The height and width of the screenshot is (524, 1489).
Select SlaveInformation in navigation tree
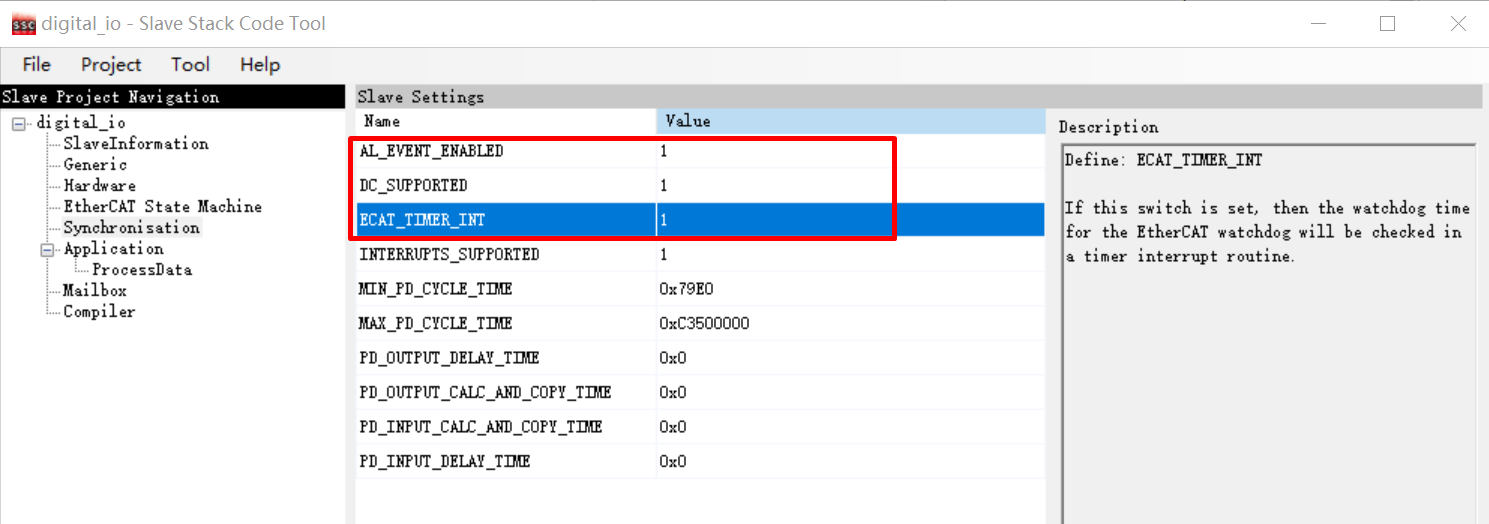136,144
